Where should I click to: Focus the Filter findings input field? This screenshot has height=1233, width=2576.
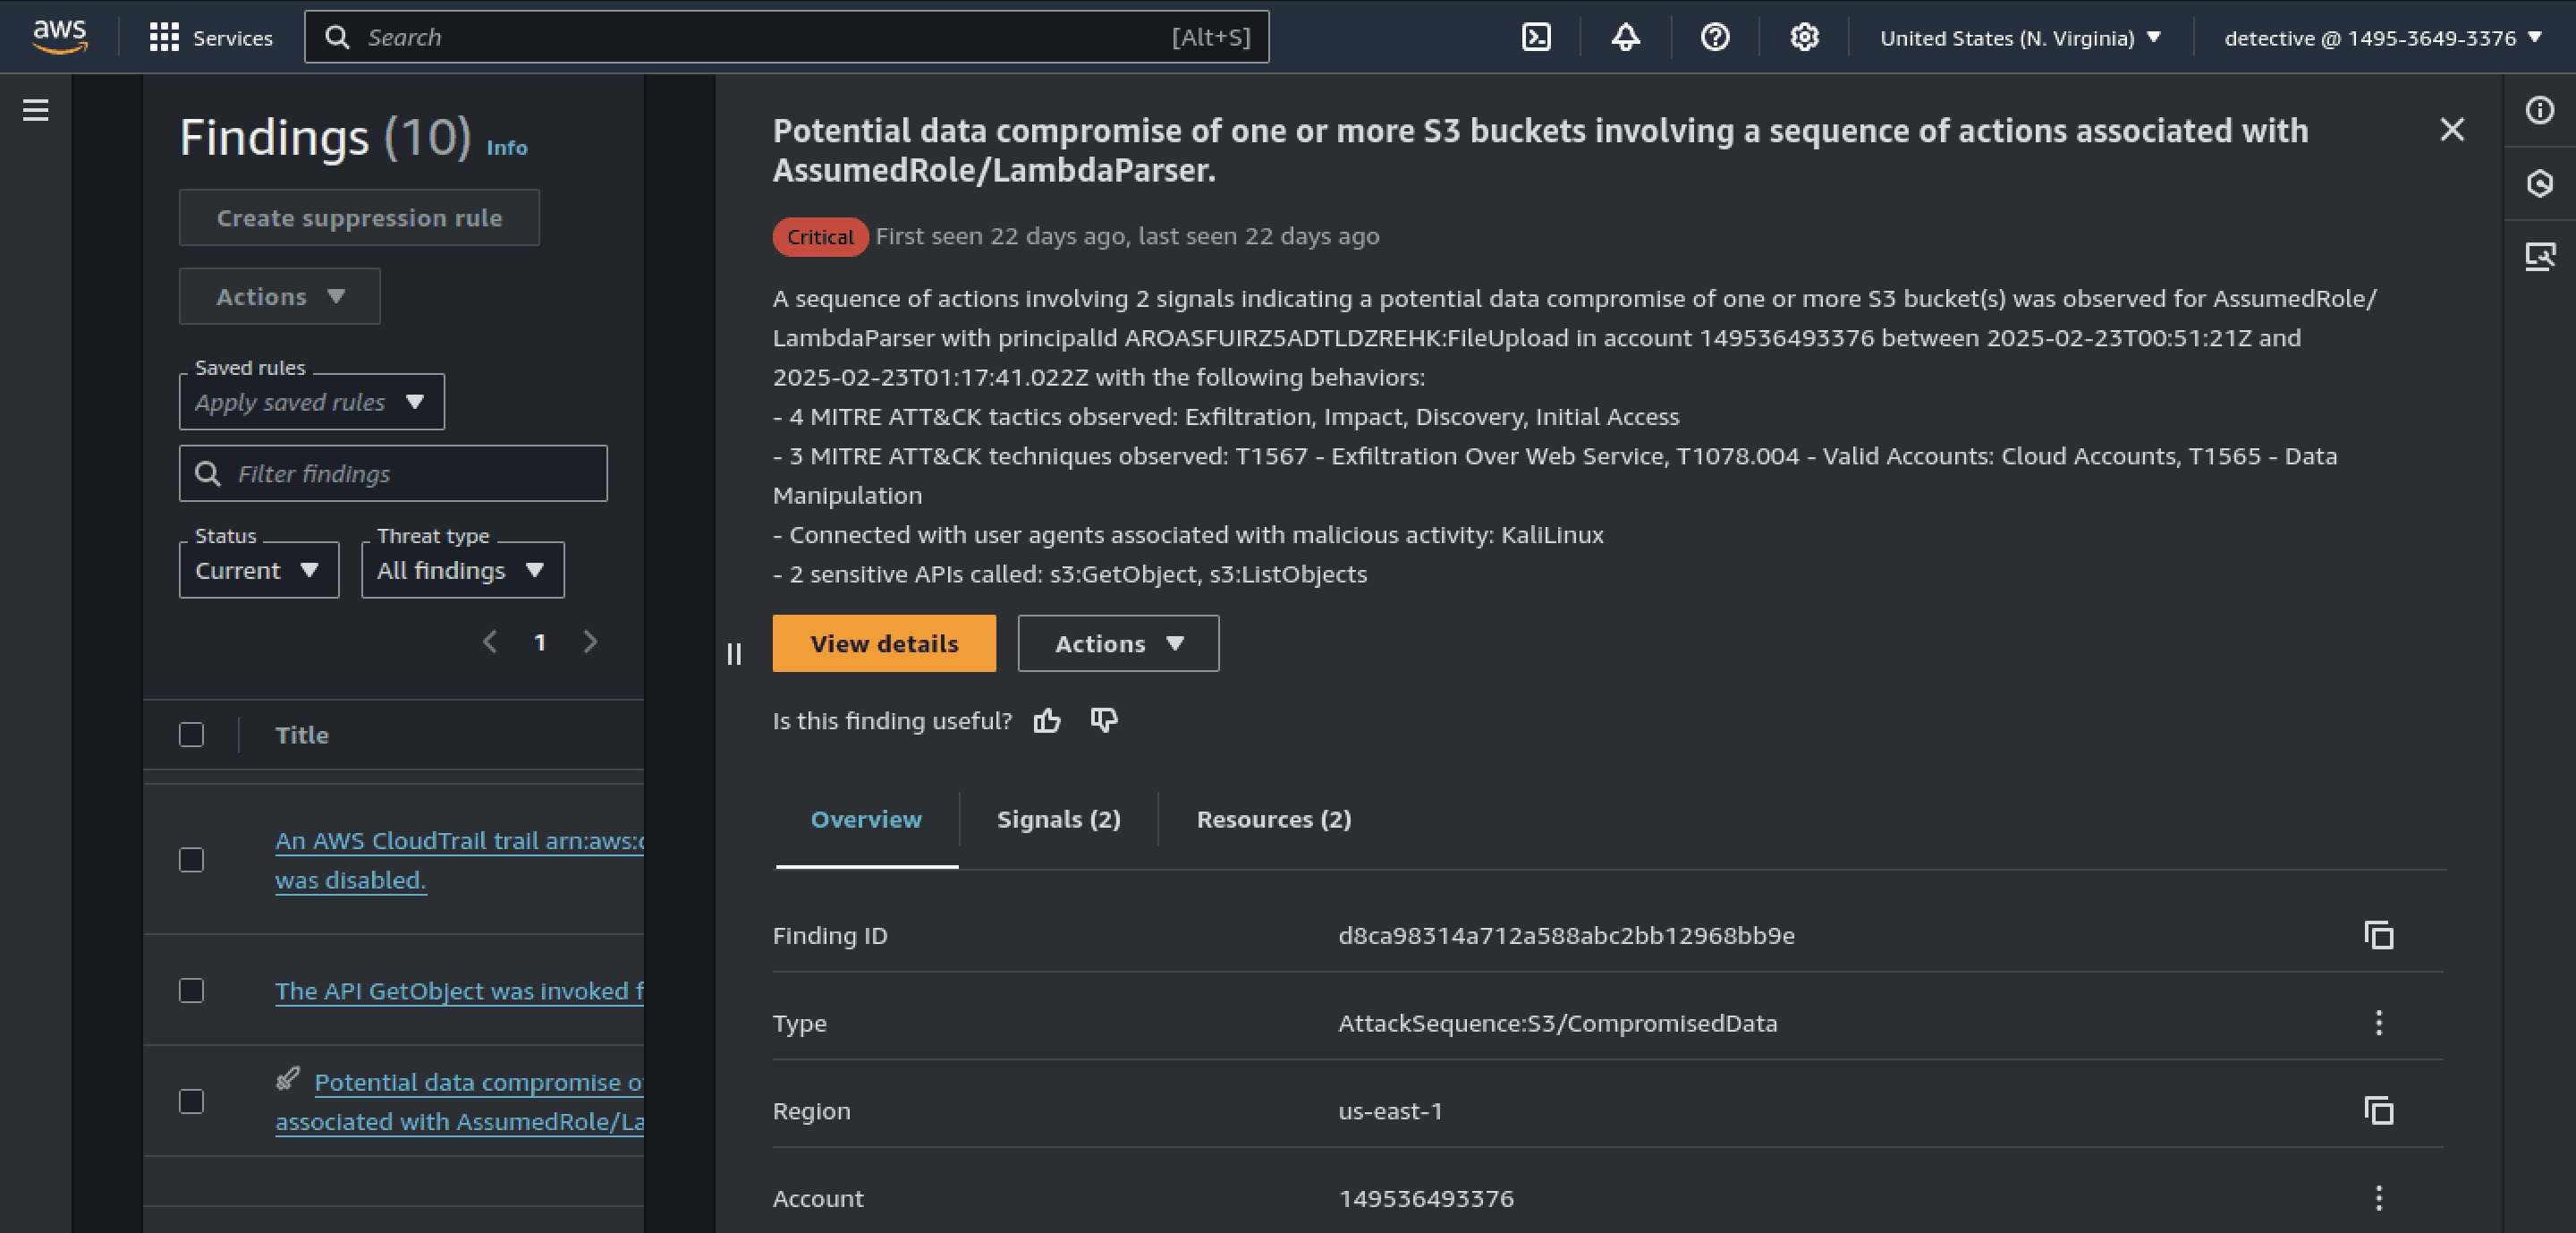click(x=393, y=473)
